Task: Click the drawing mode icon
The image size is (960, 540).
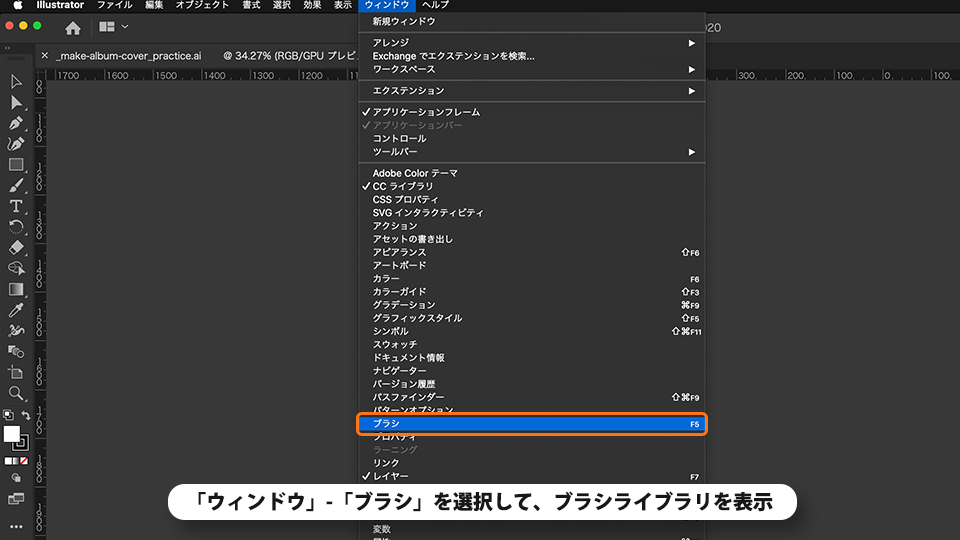Action: (x=16, y=478)
